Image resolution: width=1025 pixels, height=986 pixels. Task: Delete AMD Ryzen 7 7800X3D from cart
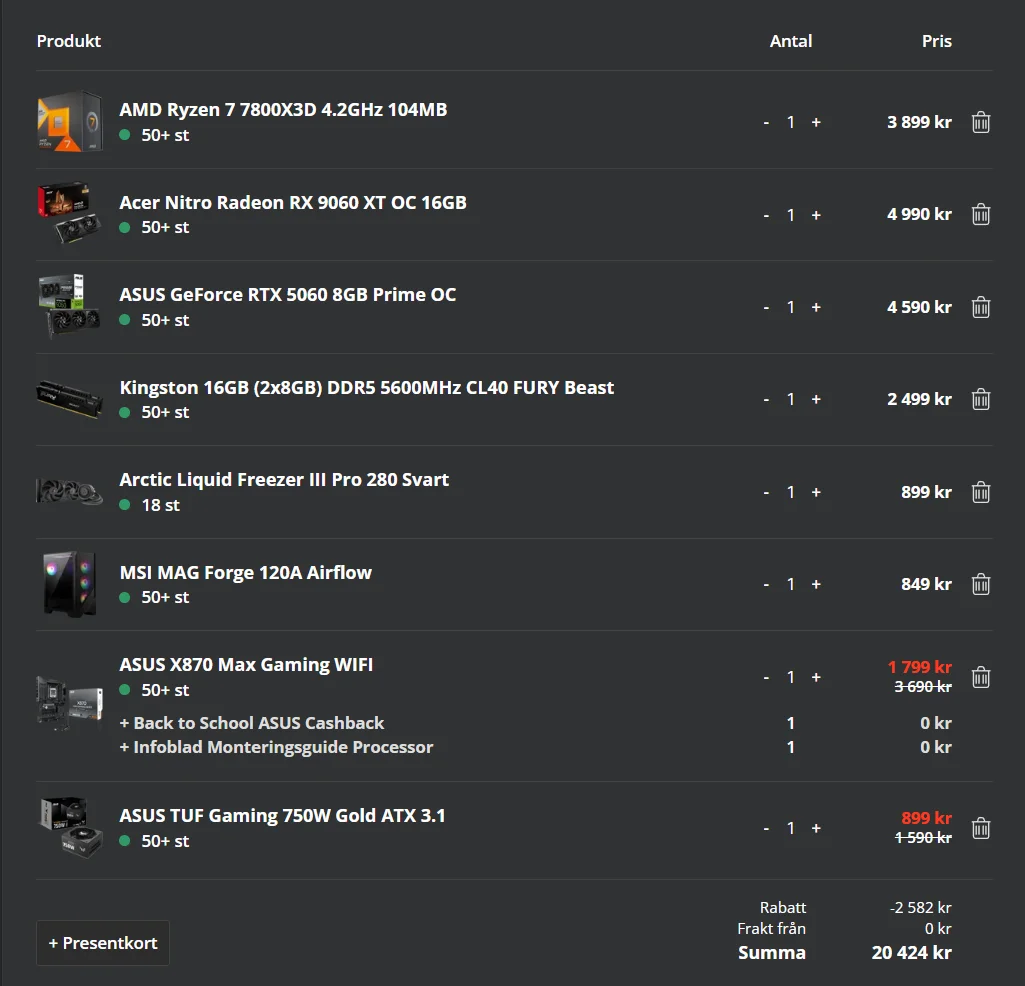[981, 122]
